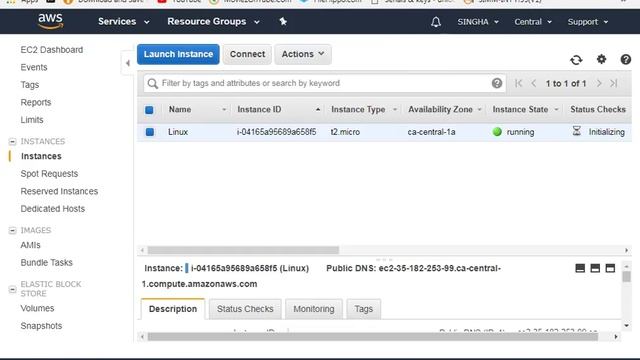Open the filter help icon inside the search box
Viewport: 640px width, 360px height.
coord(497,83)
